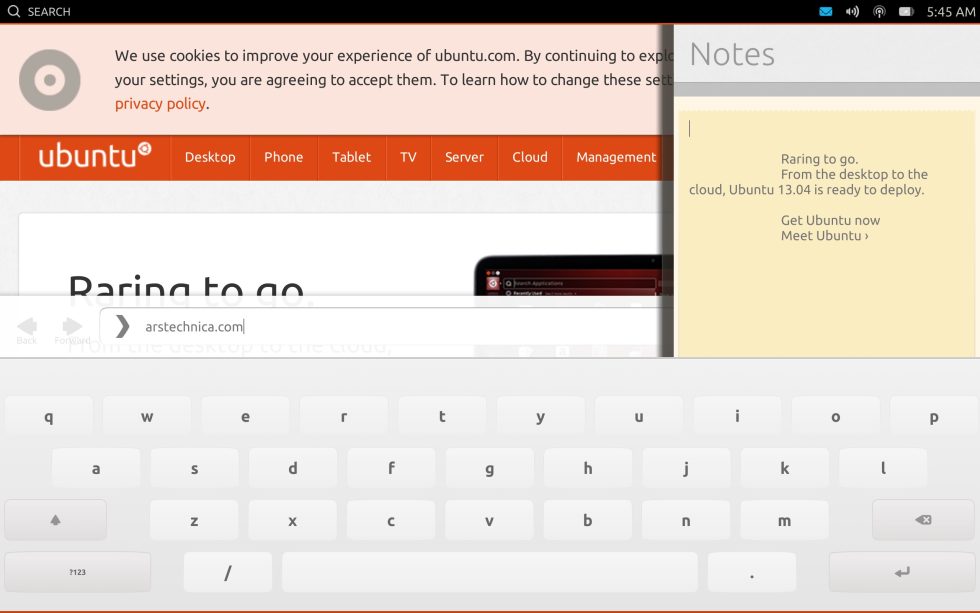Screen dimensions: 980x613
Task: Tap the browser Back arrow
Action: point(27,325)
